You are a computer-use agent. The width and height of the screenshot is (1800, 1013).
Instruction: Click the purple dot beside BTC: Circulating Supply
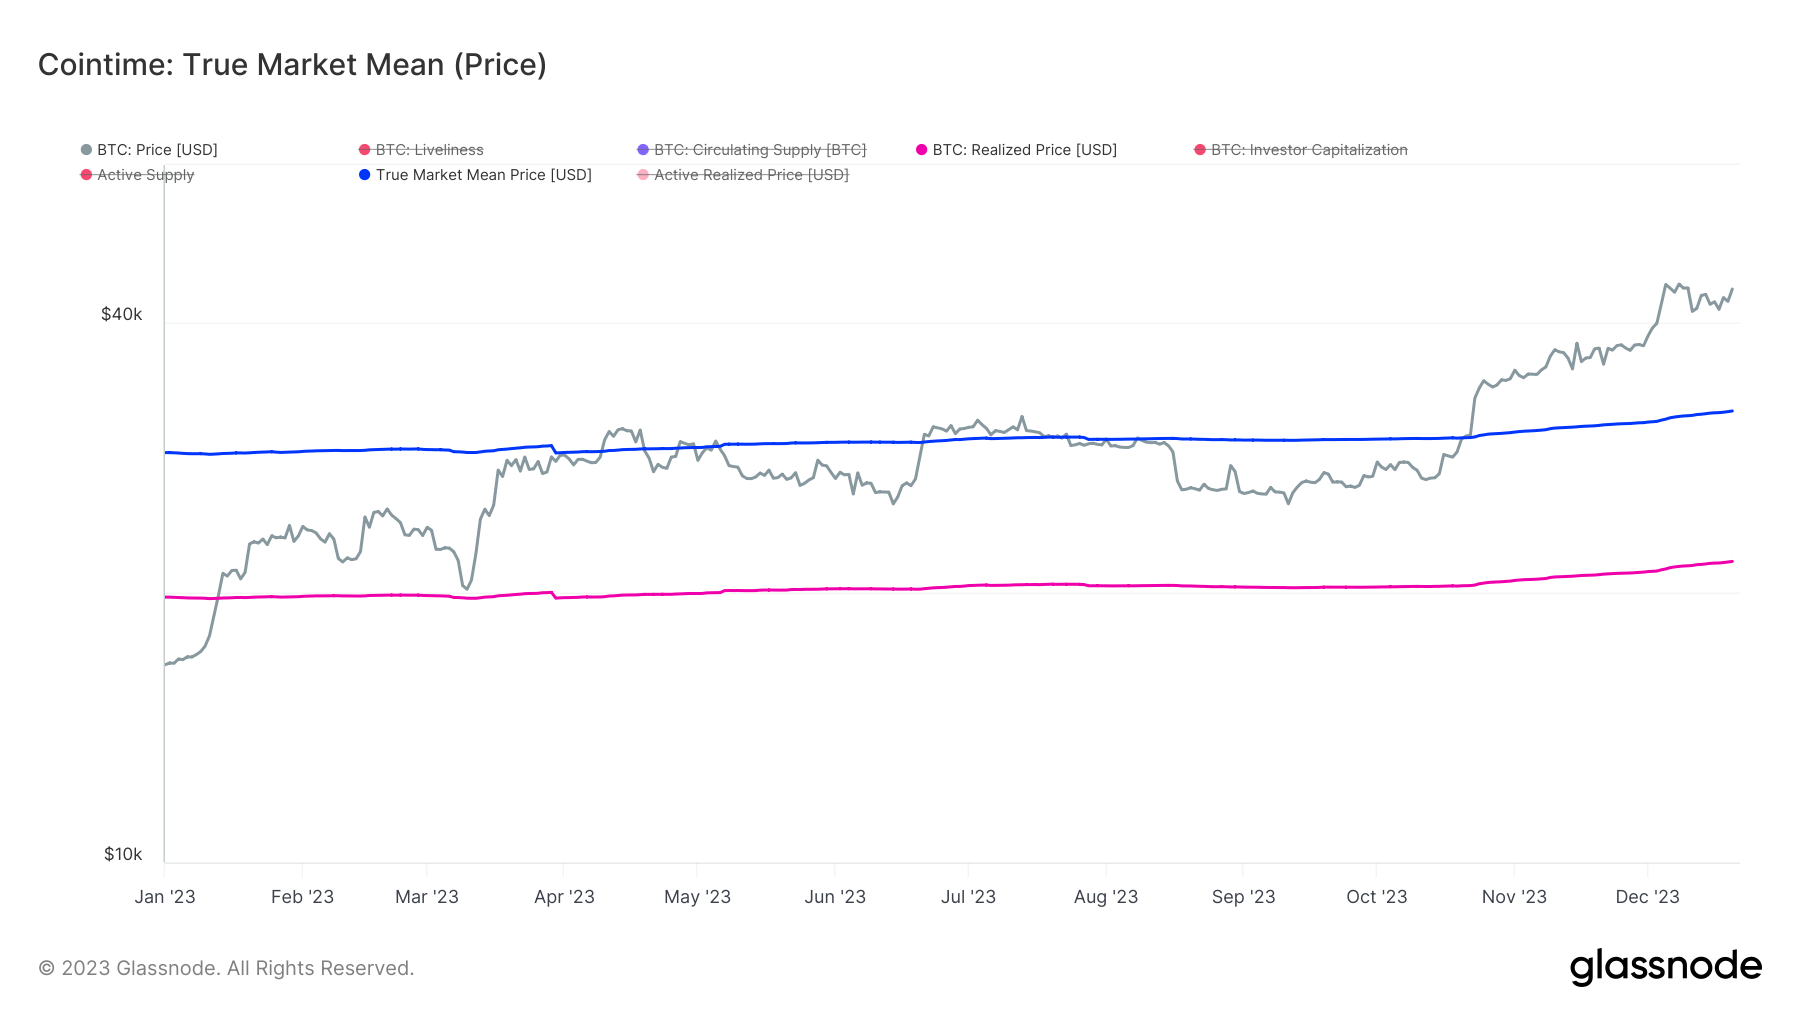coord(643,149)
